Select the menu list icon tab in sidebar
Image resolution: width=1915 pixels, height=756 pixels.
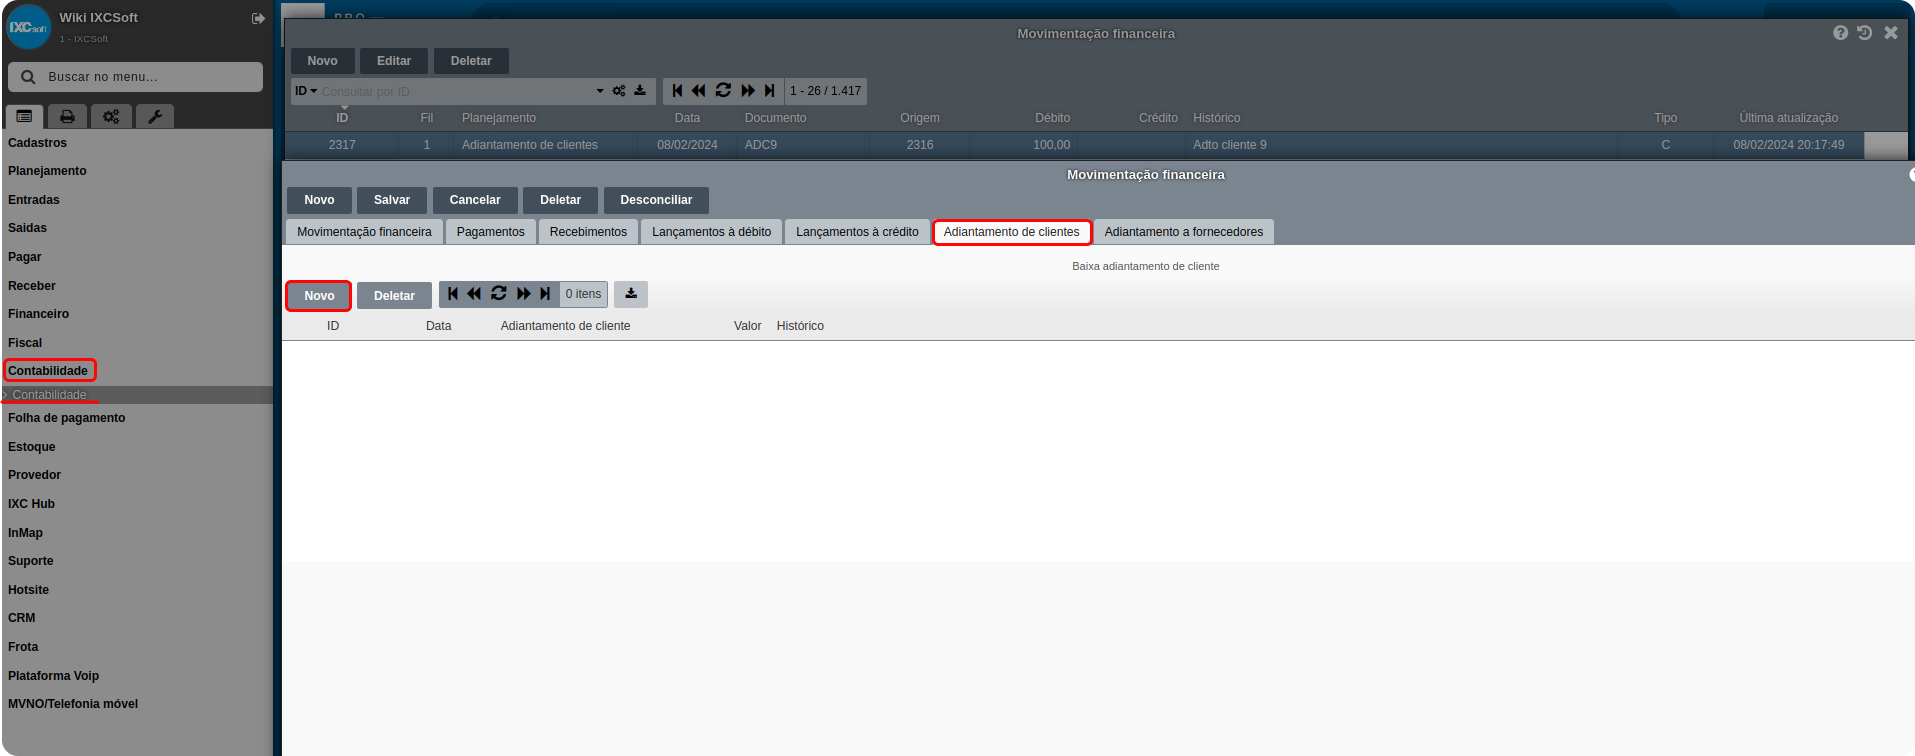pyautogui.click(x=24, y=117)
